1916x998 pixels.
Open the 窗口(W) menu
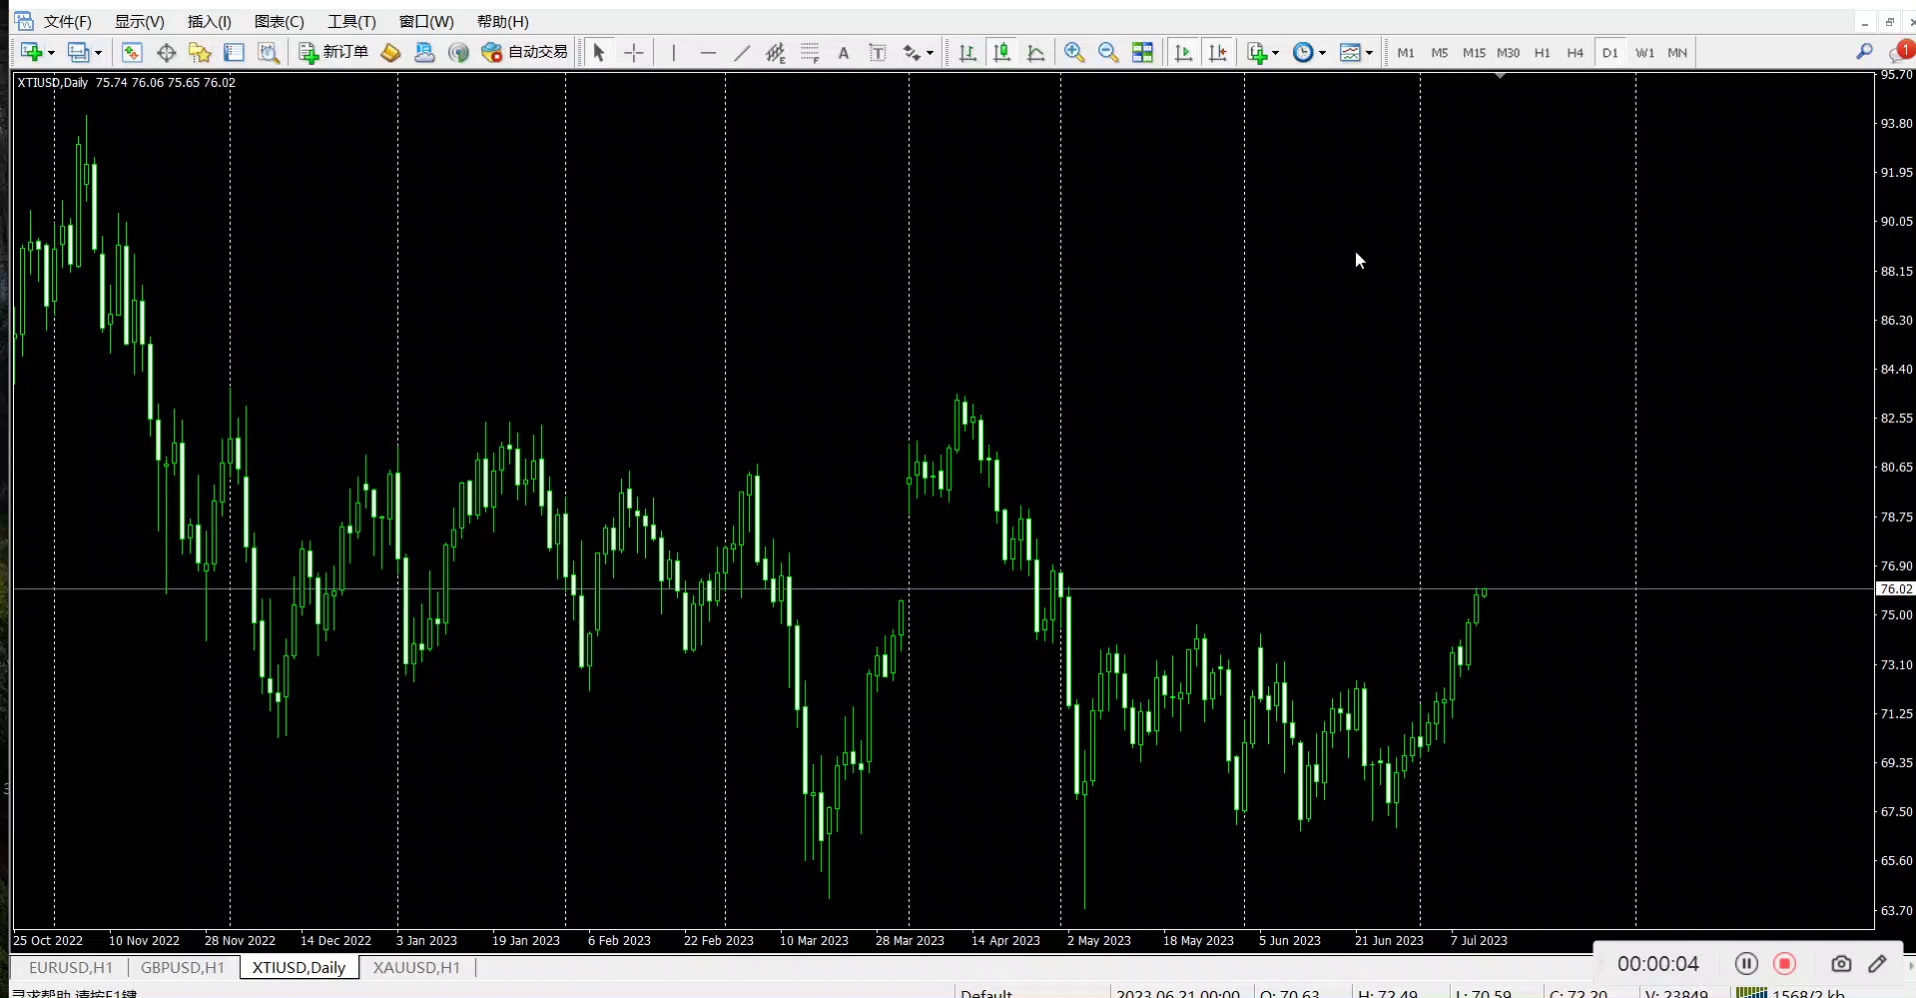pos(426,22)
